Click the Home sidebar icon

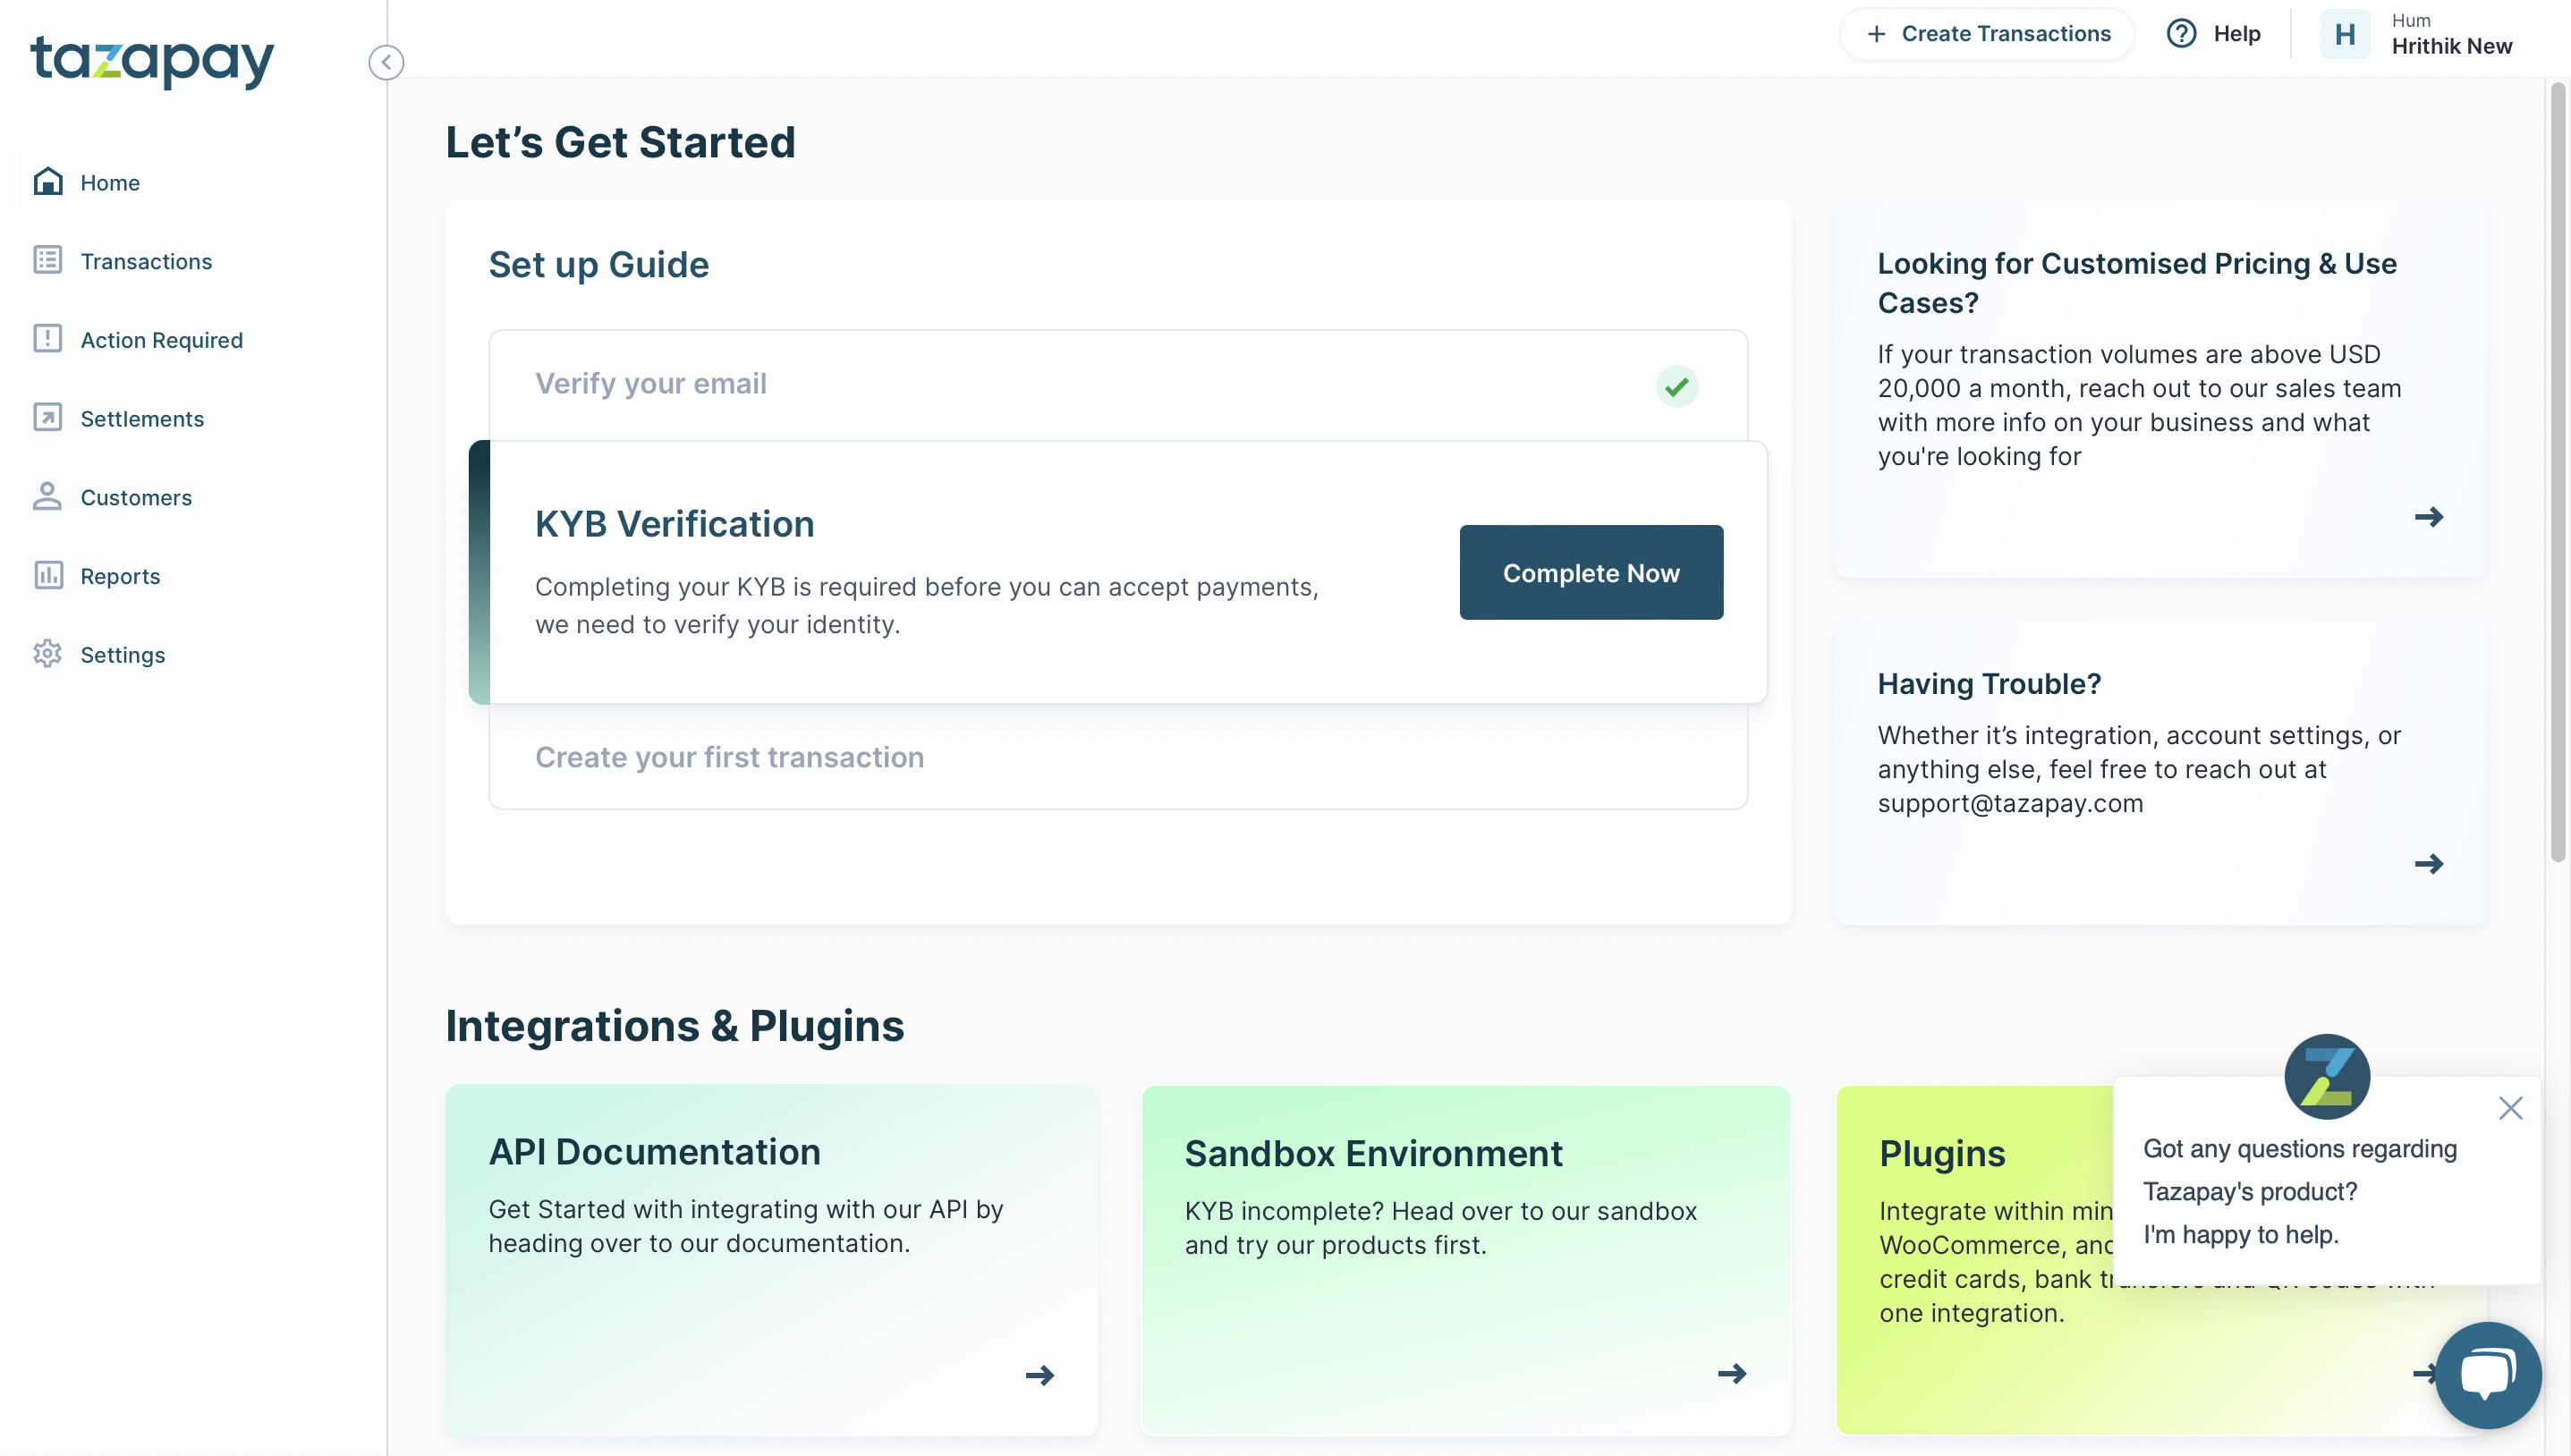(x=47, y=182)
